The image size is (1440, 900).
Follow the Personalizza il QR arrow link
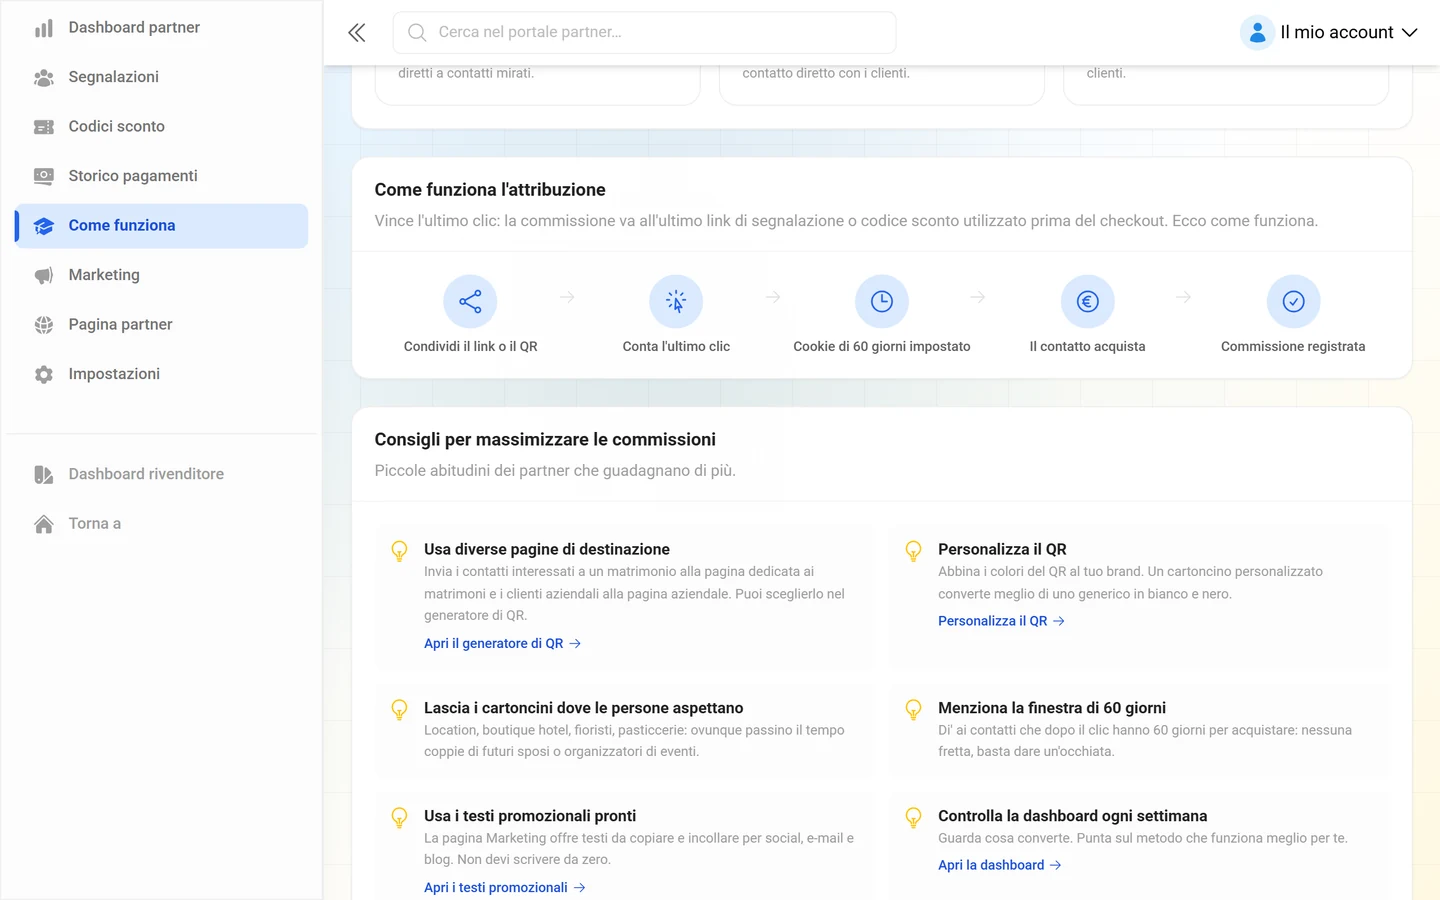[1001, 621]
